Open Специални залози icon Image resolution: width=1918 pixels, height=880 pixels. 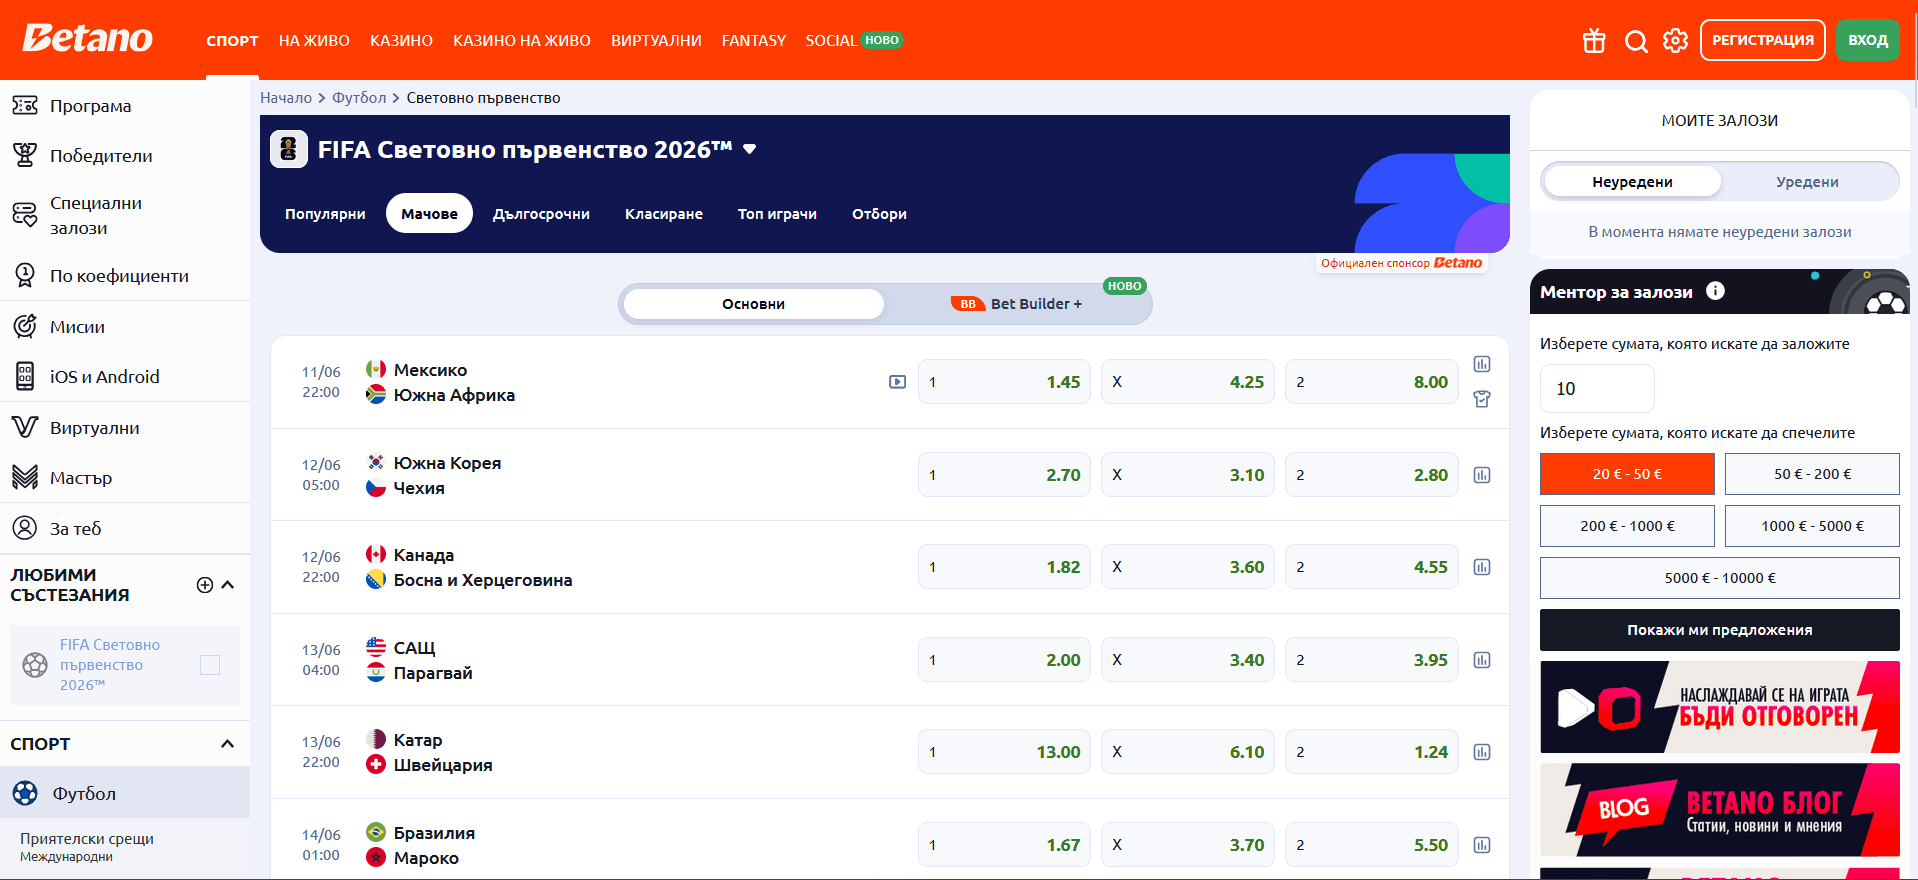pyautogui.click(x=25, y=215)
